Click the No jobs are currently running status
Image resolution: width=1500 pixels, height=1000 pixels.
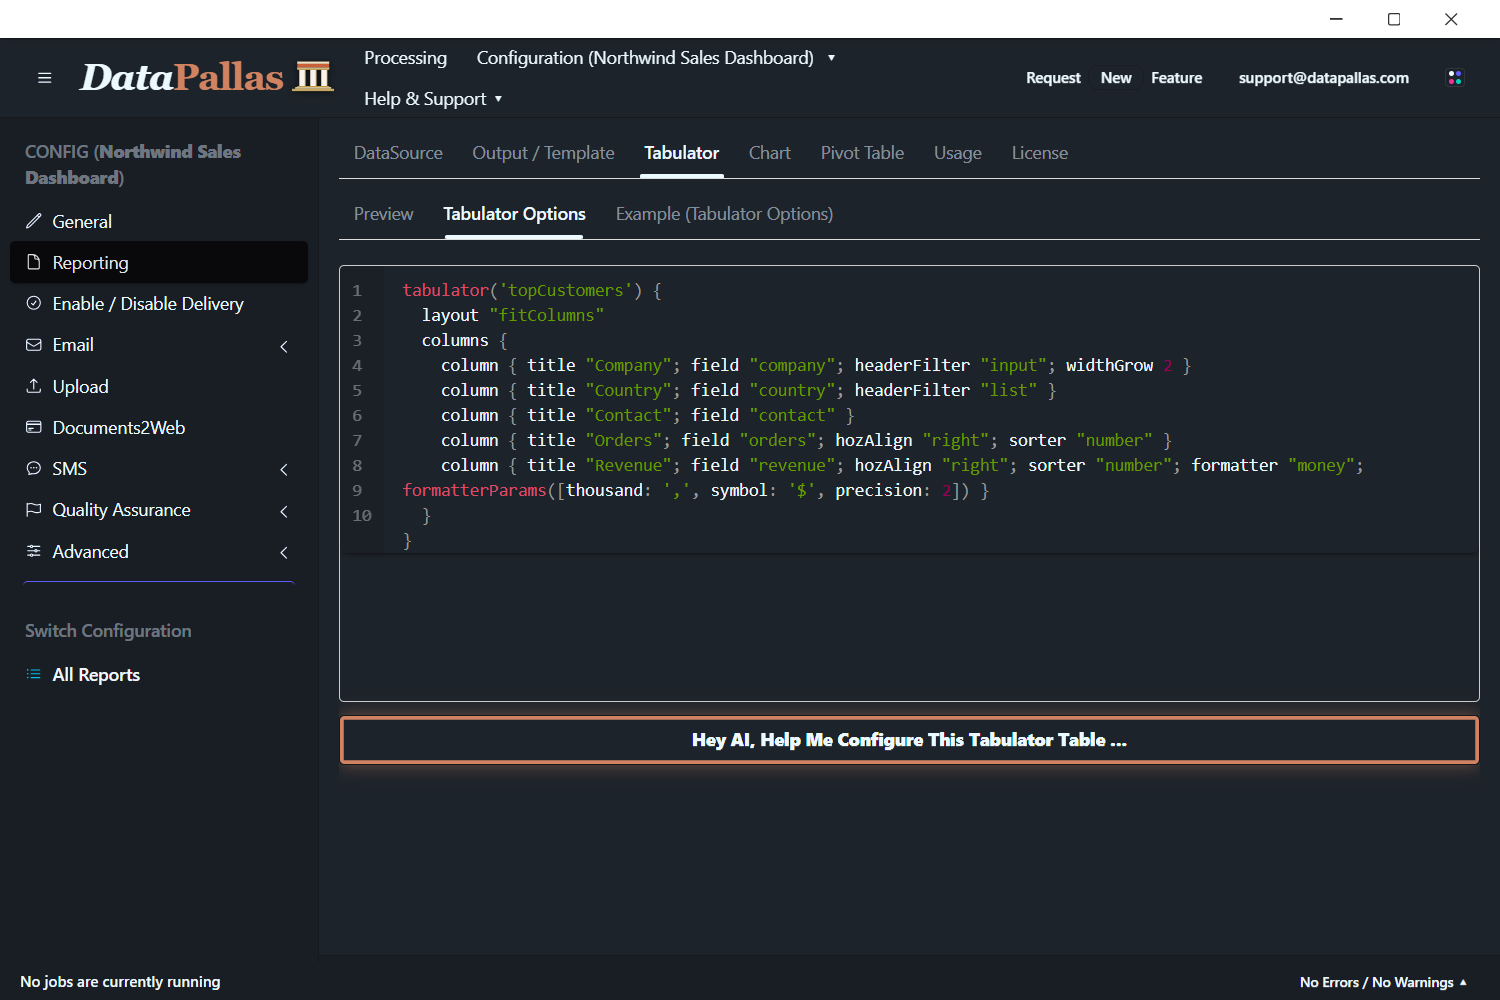tap(120, 982)
